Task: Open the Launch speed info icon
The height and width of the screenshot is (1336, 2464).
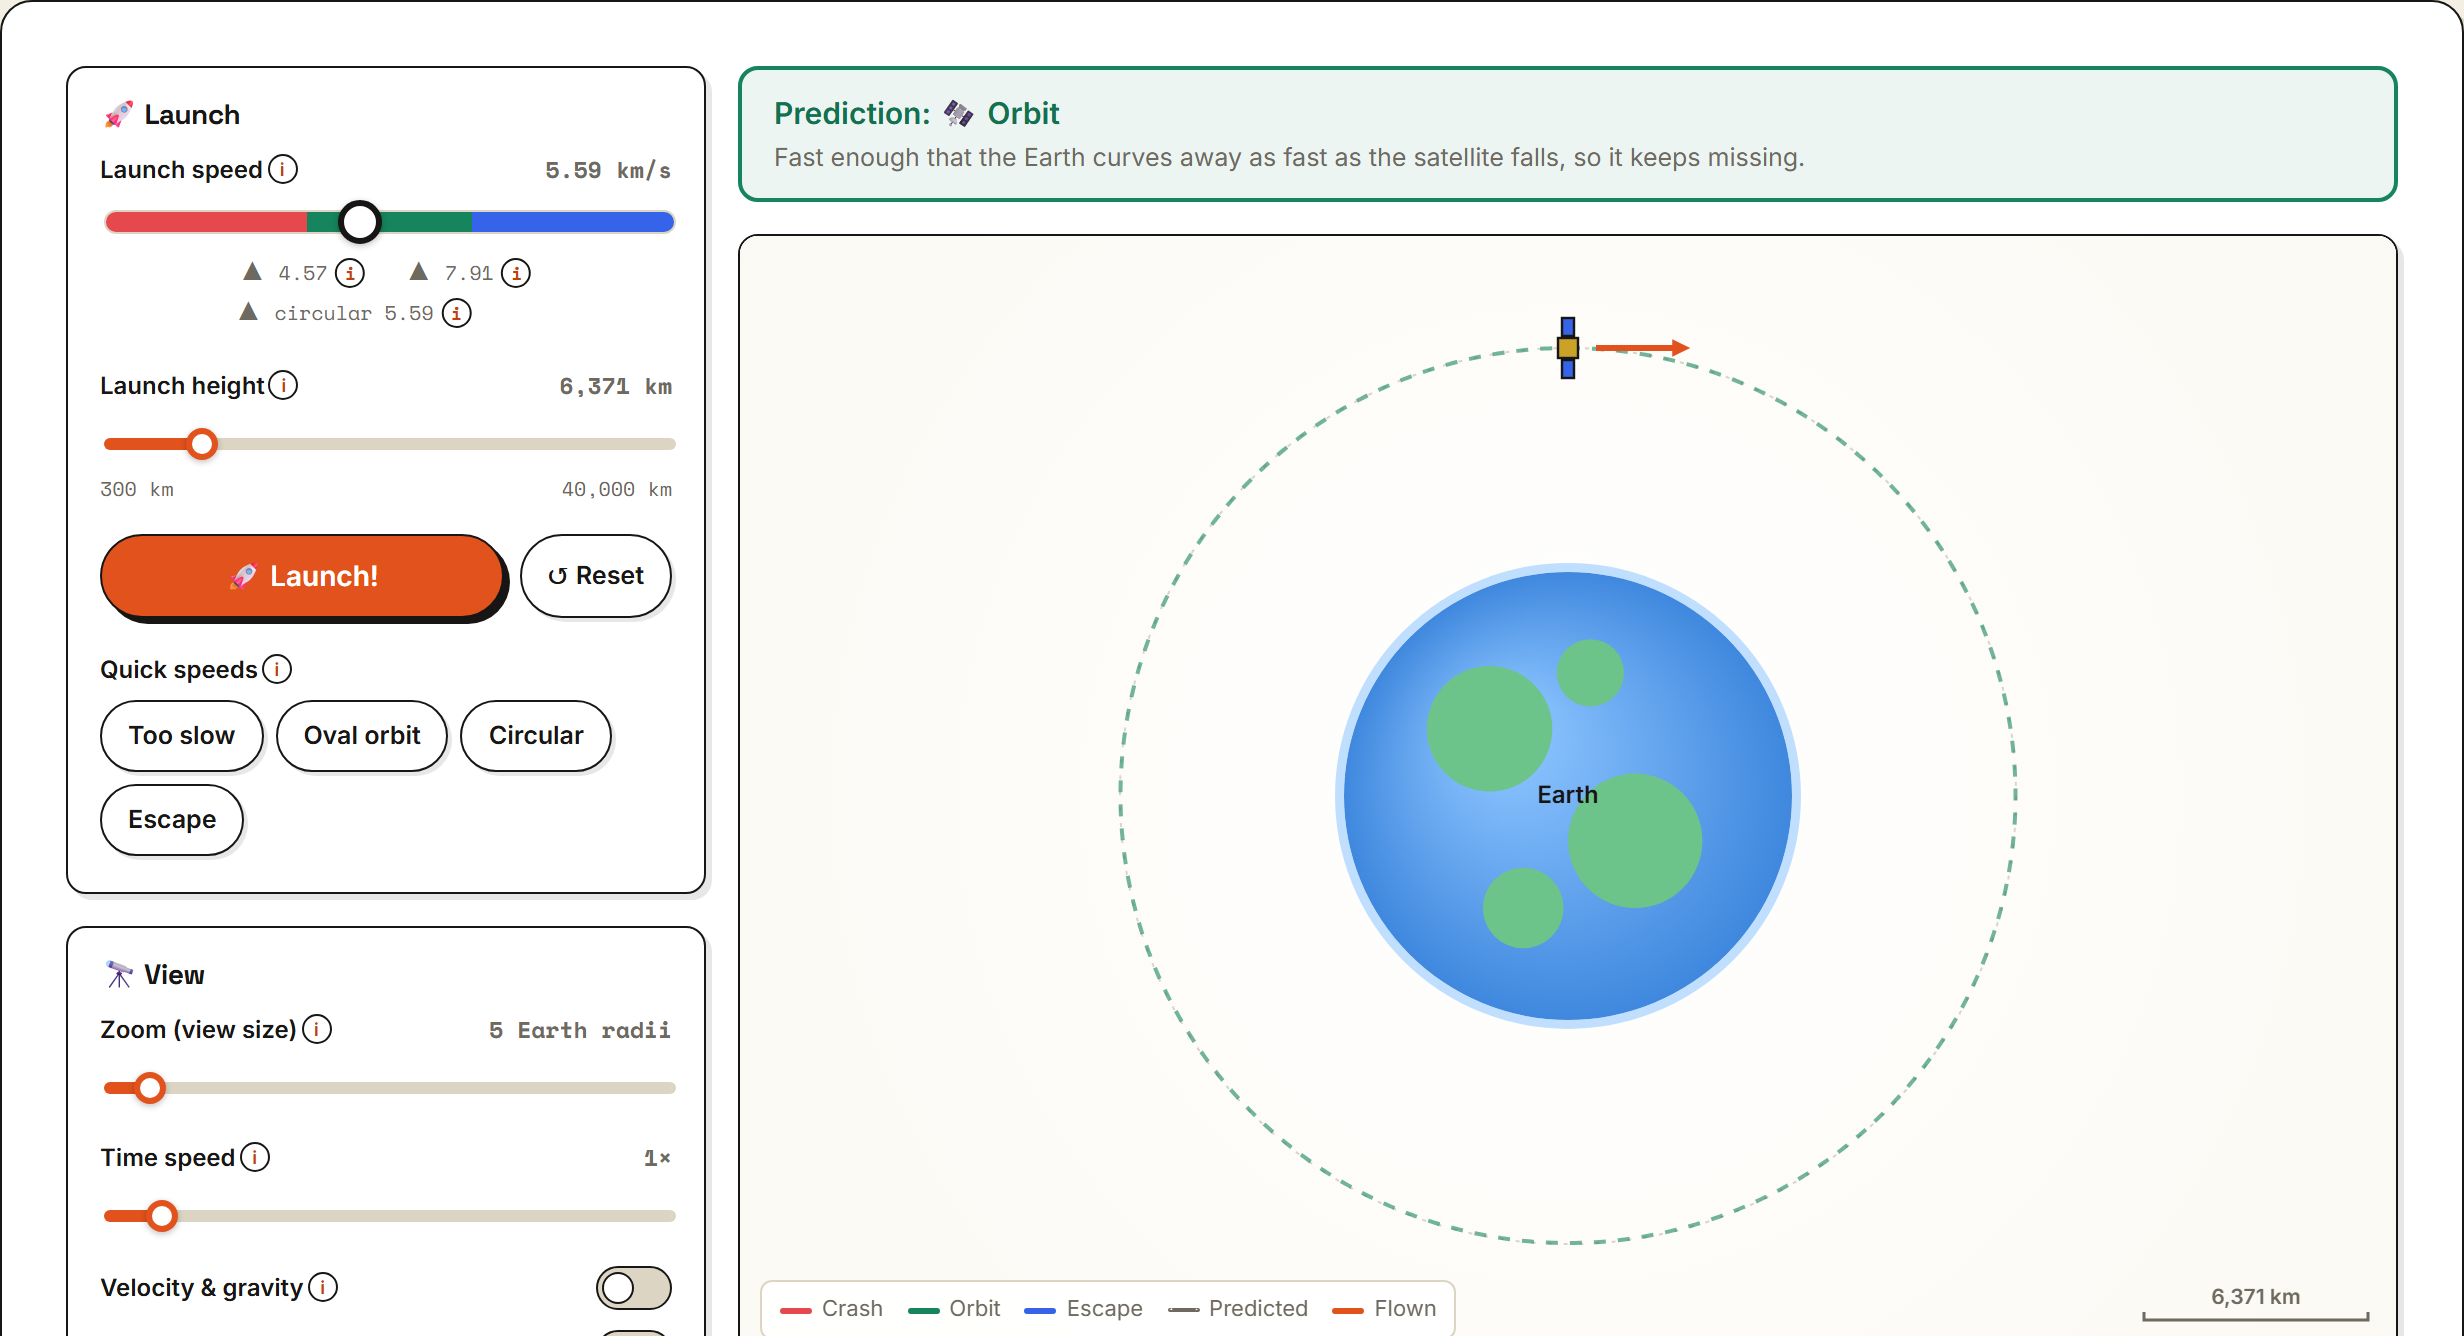Action: 283,169
